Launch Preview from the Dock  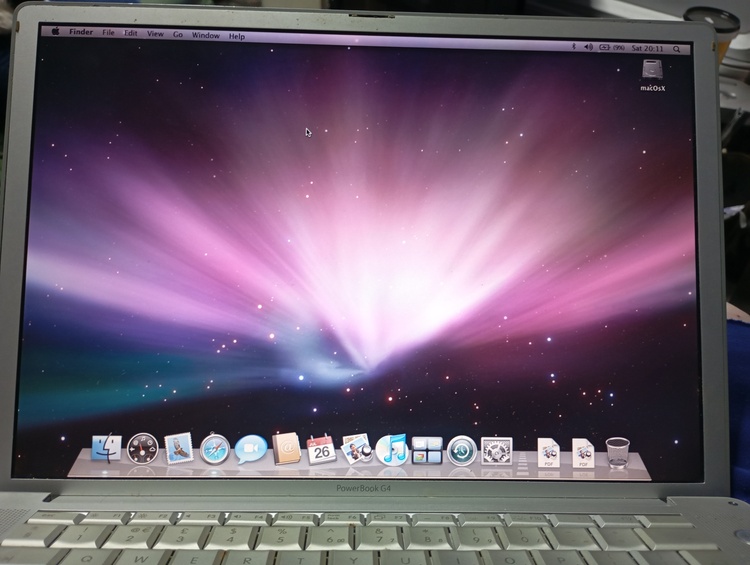click(x=357, y=448)
